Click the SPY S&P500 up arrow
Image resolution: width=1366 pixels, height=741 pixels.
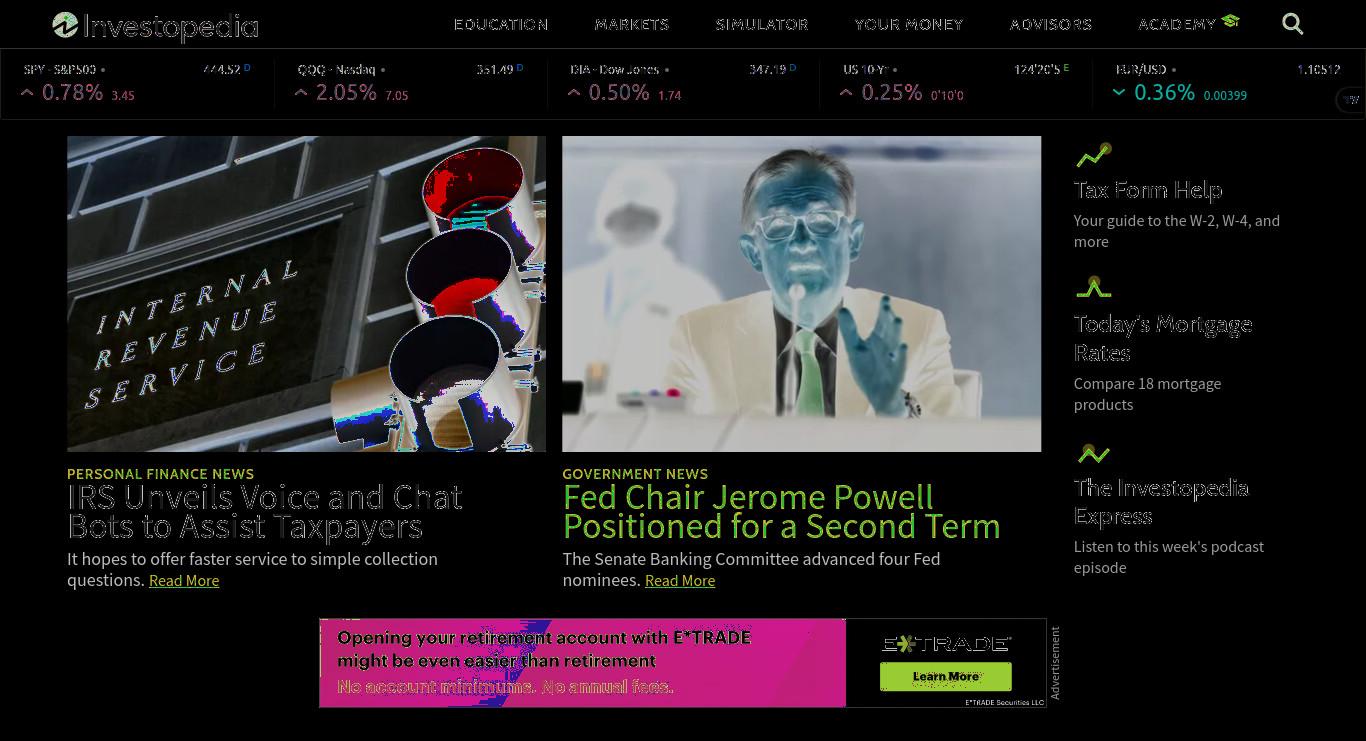coord(27,93)
